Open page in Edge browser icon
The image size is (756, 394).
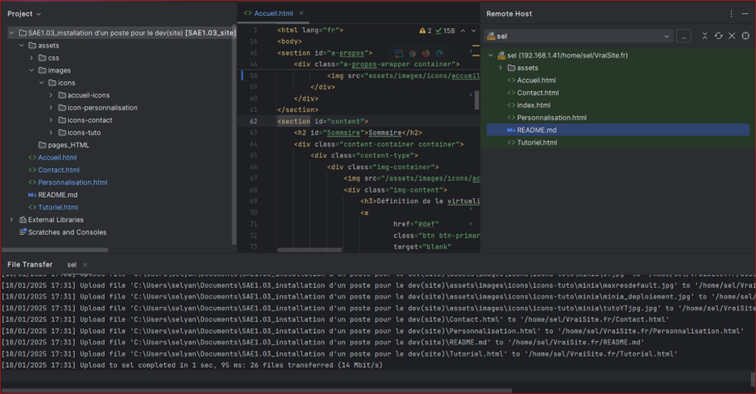coord(439,53)
